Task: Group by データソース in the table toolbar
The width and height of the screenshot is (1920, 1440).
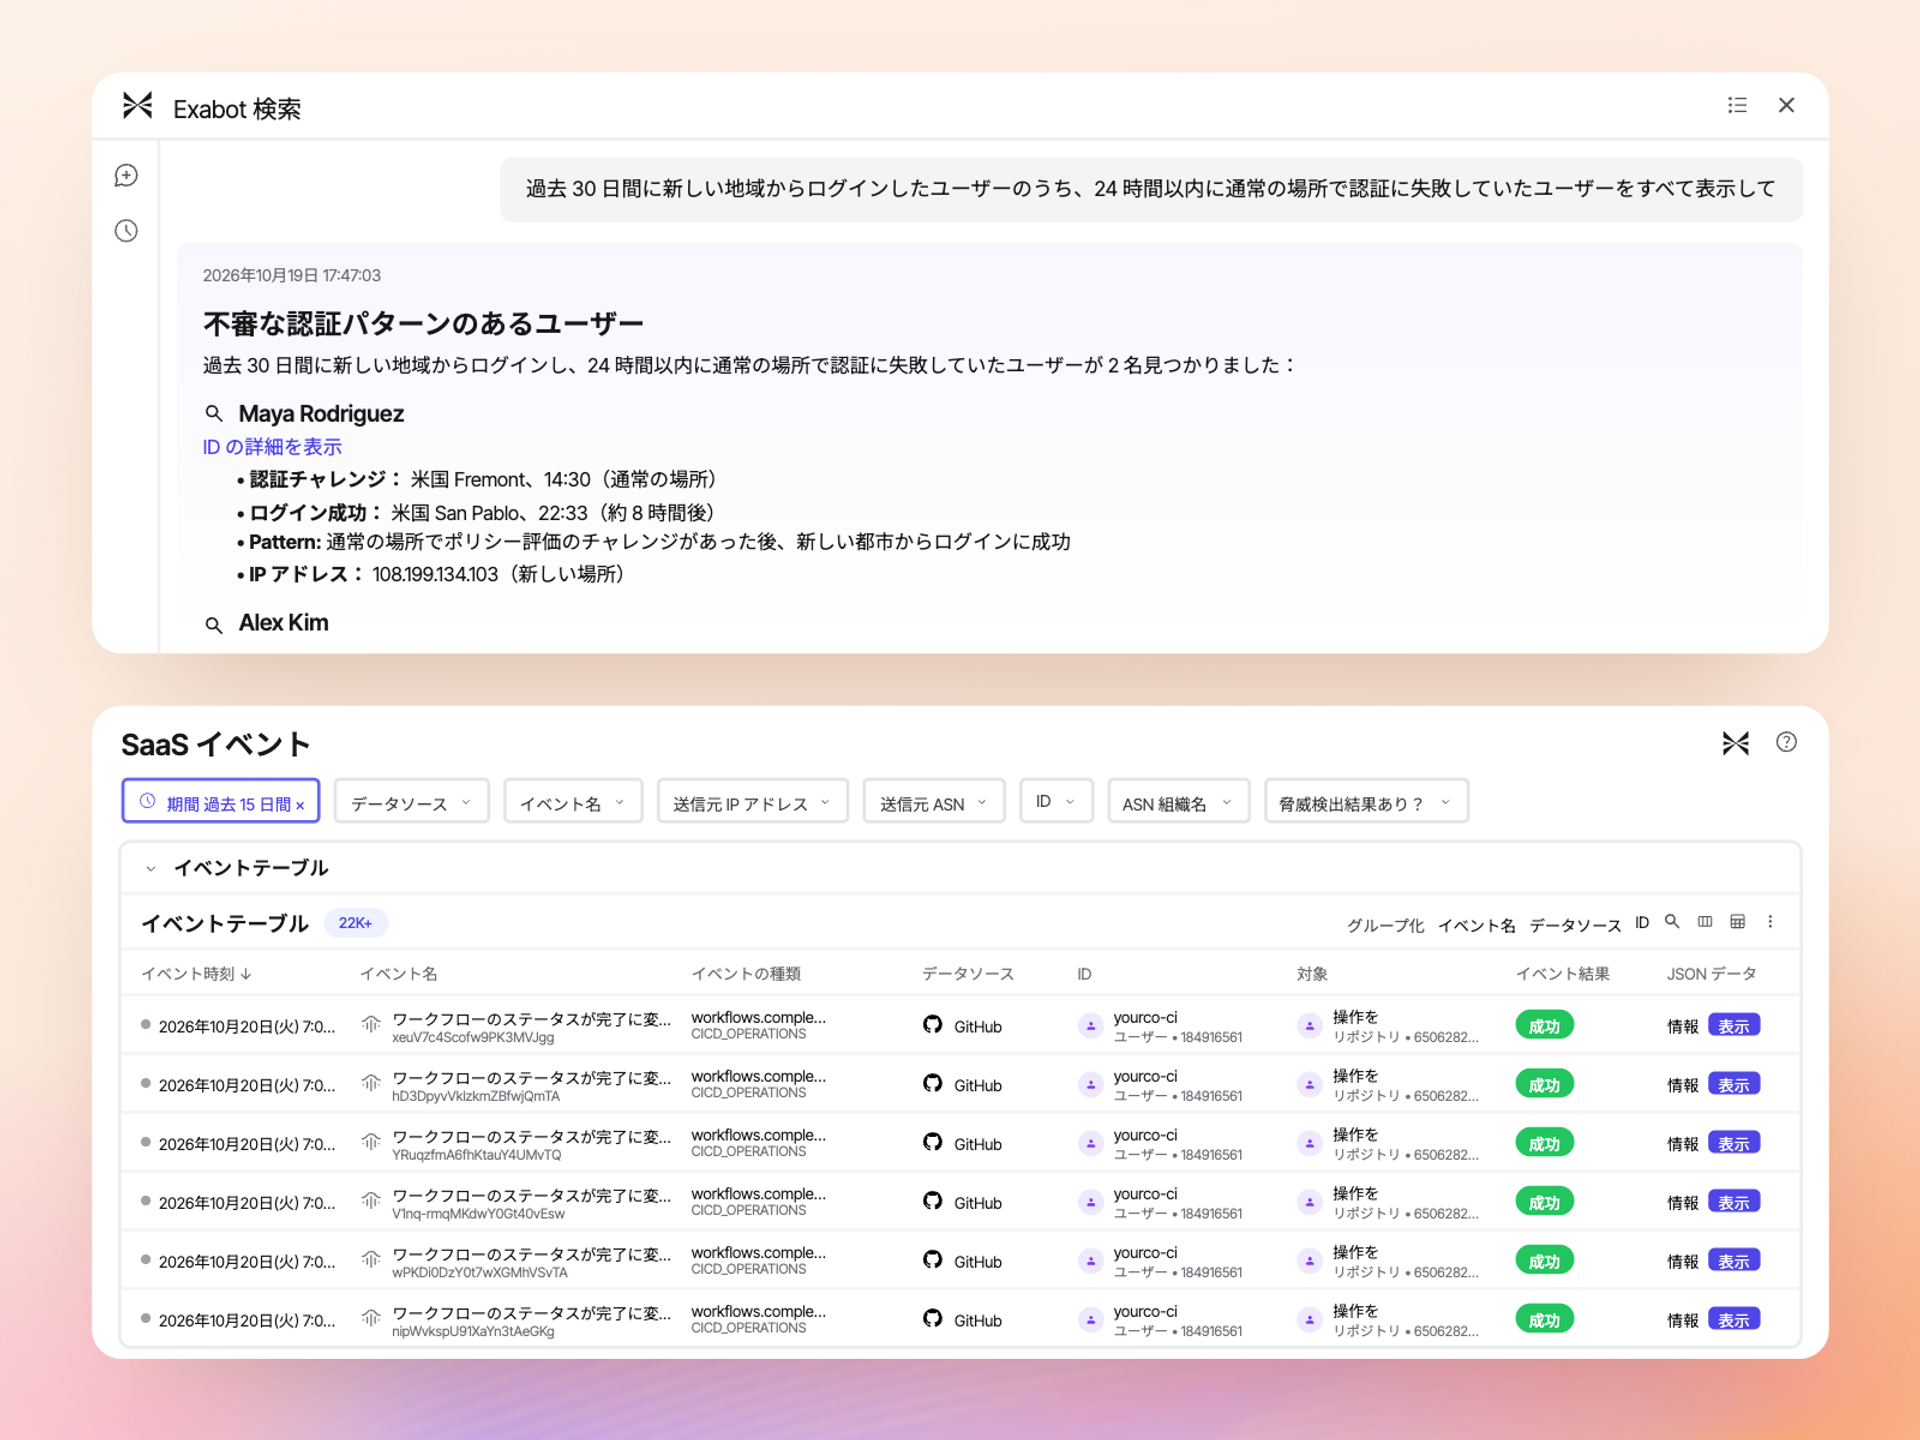Action: point(1575,925)
